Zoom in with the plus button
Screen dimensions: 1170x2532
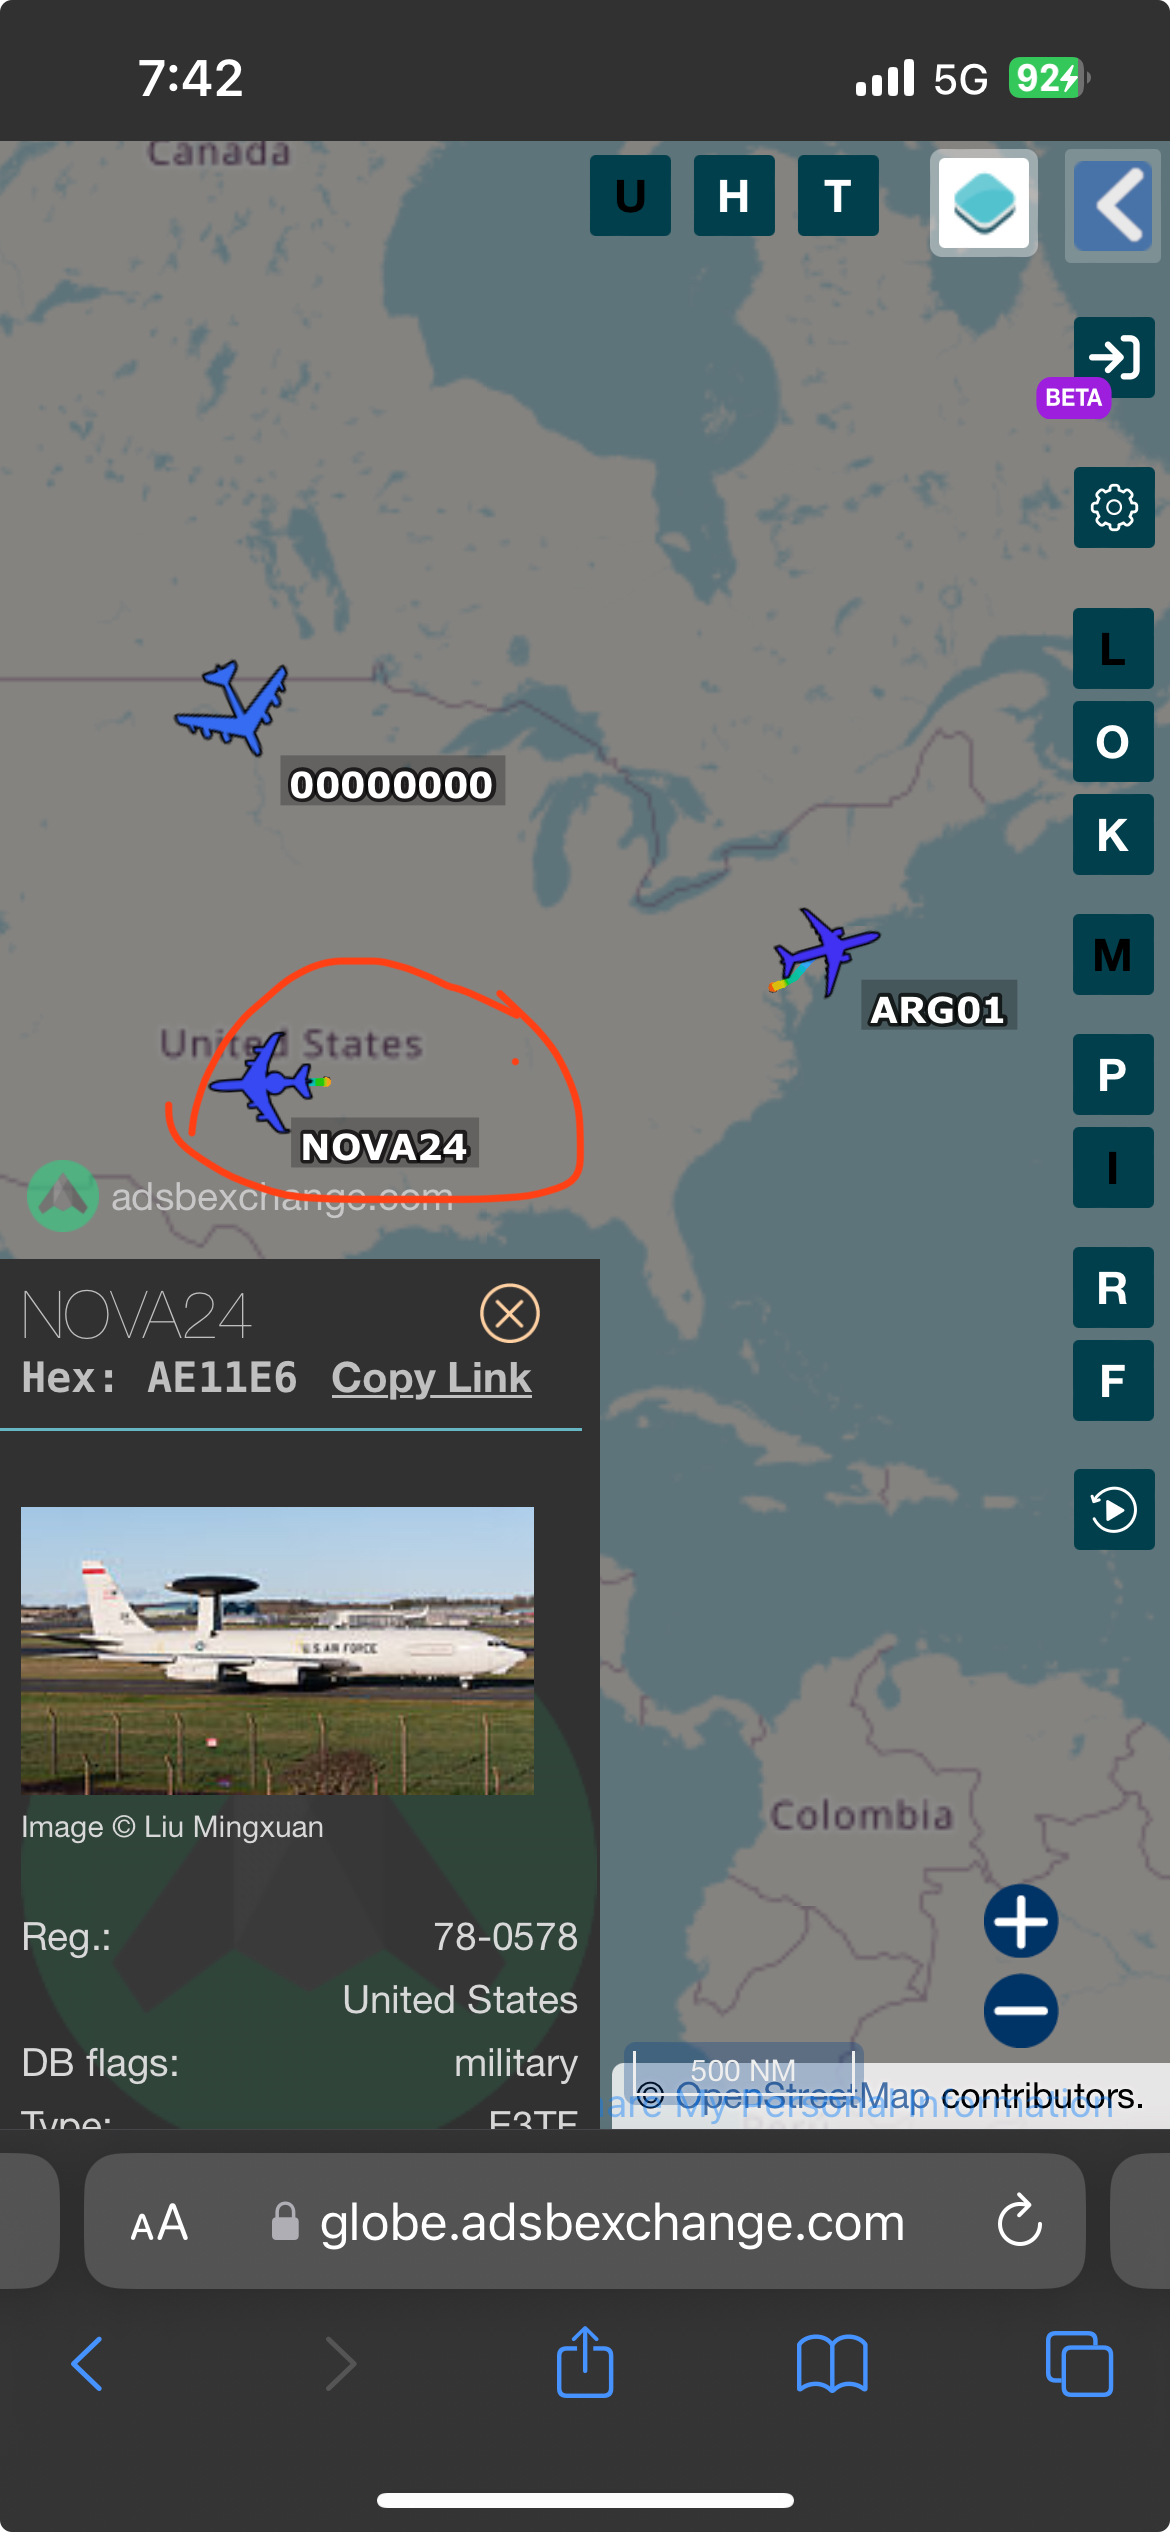(x=1021, y=1921)
